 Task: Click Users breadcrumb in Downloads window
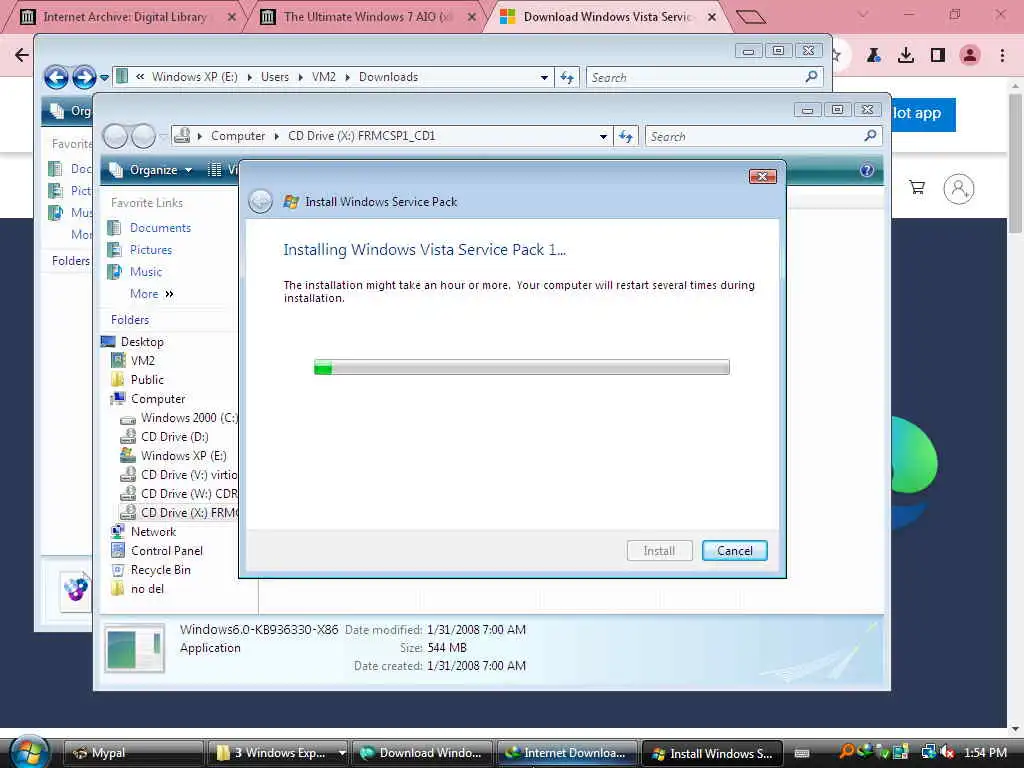pyautogui.click(x=274, y=77)
